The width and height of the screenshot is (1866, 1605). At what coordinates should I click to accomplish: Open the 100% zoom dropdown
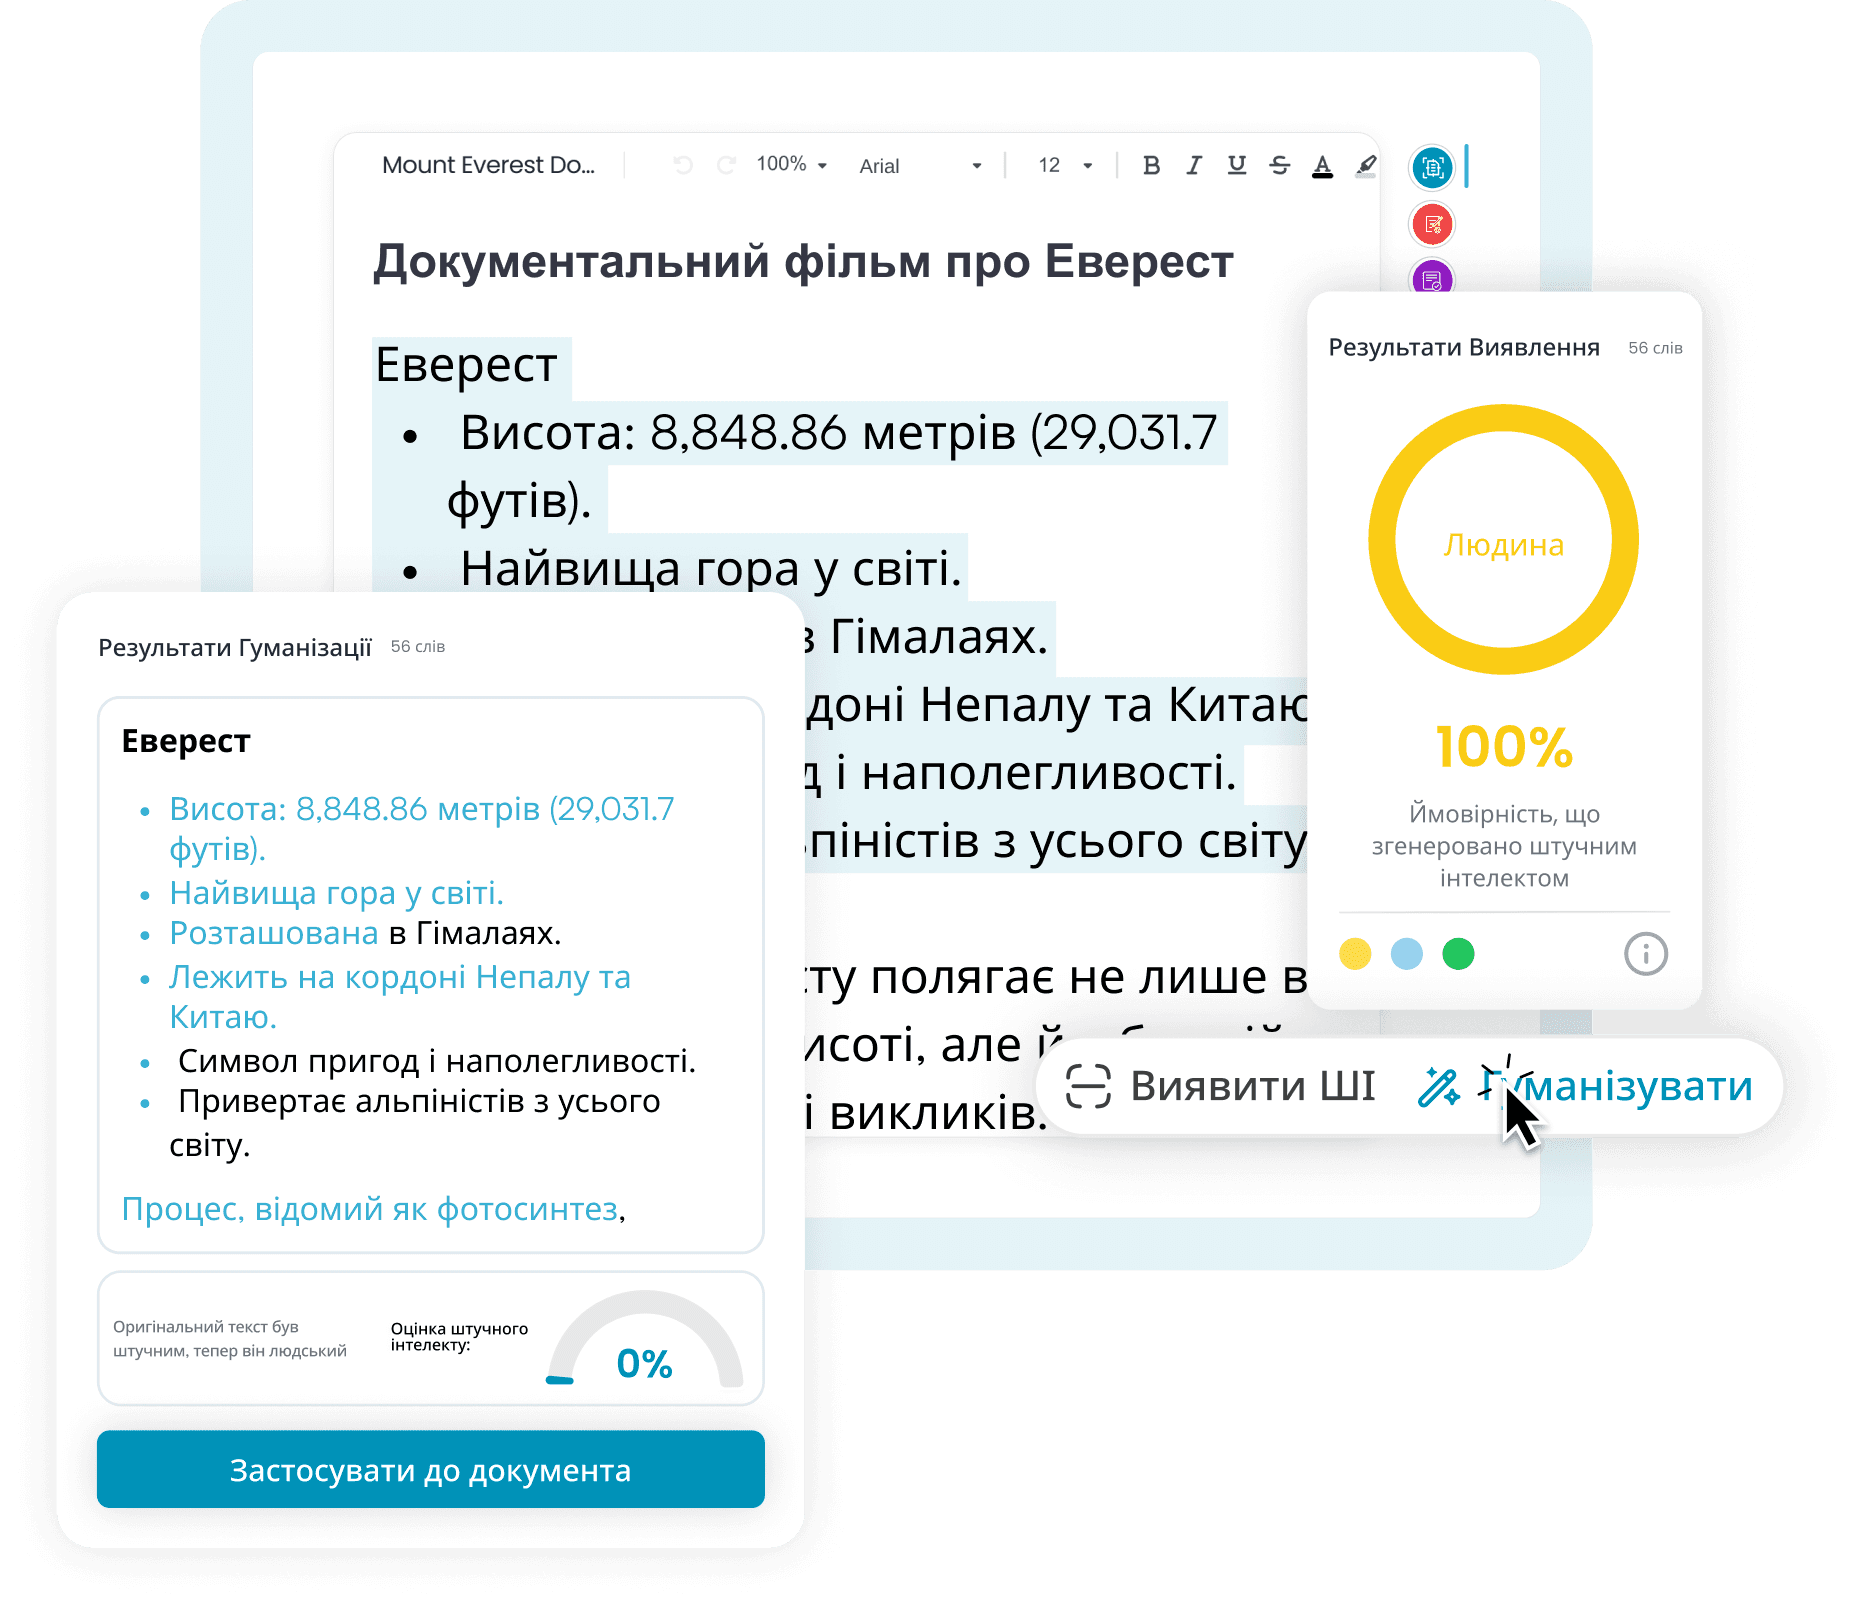(792, 165)
